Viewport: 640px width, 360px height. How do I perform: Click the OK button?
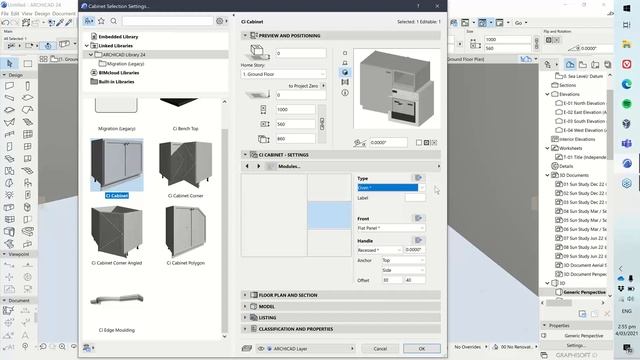click(422, 349)
